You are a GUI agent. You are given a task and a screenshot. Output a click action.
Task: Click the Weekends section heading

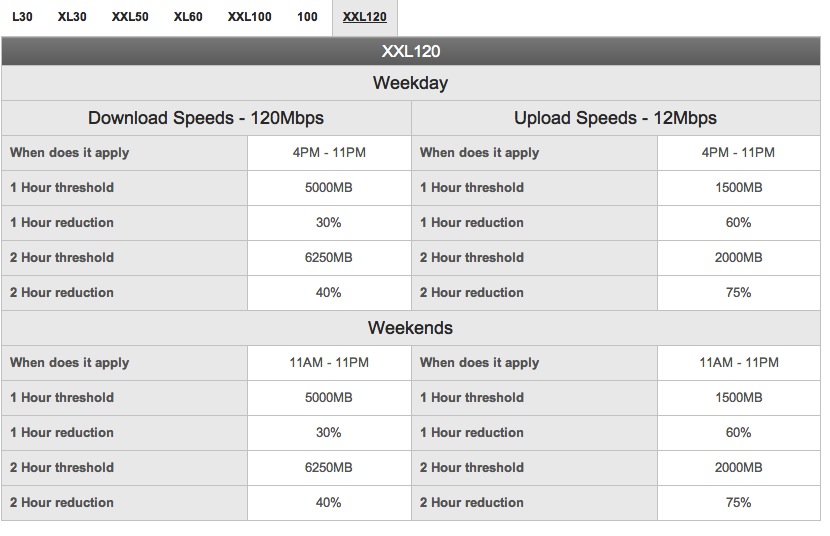coord(411,328)
